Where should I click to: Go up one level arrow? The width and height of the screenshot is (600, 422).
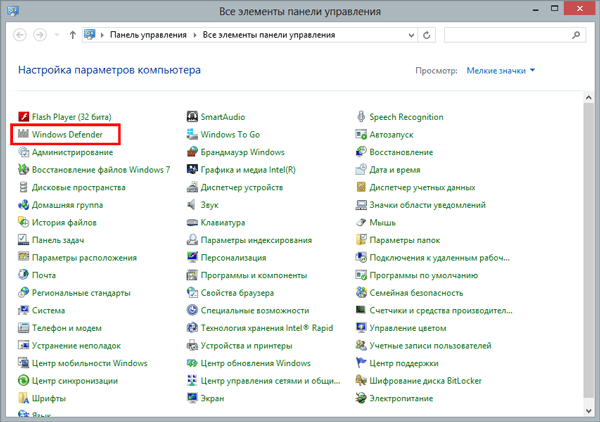tap(73, 35)
